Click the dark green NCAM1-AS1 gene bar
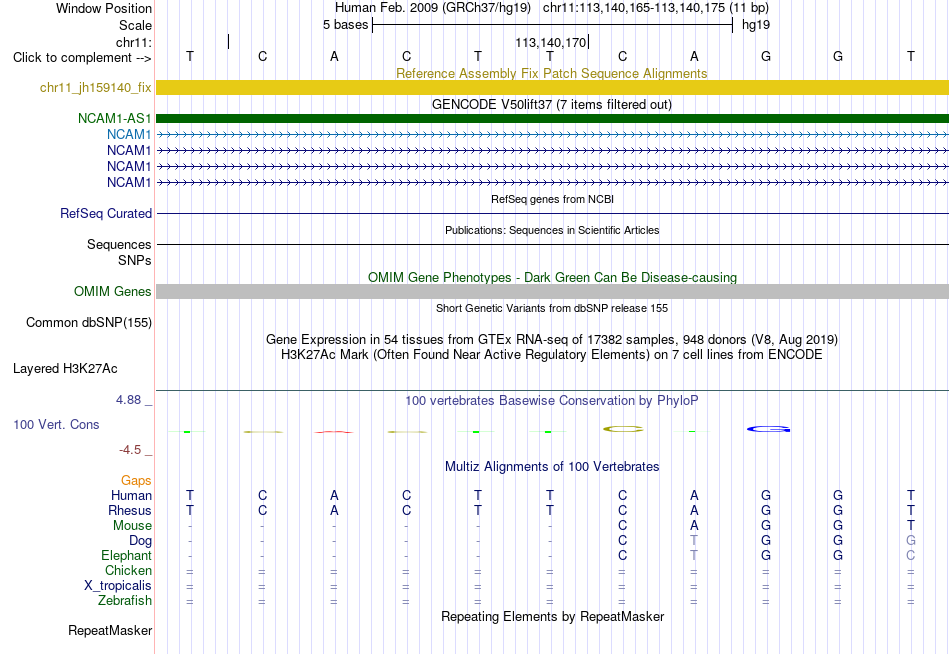Screen dimensions: 950x654 pyautogui.click(x=552, y=118)
